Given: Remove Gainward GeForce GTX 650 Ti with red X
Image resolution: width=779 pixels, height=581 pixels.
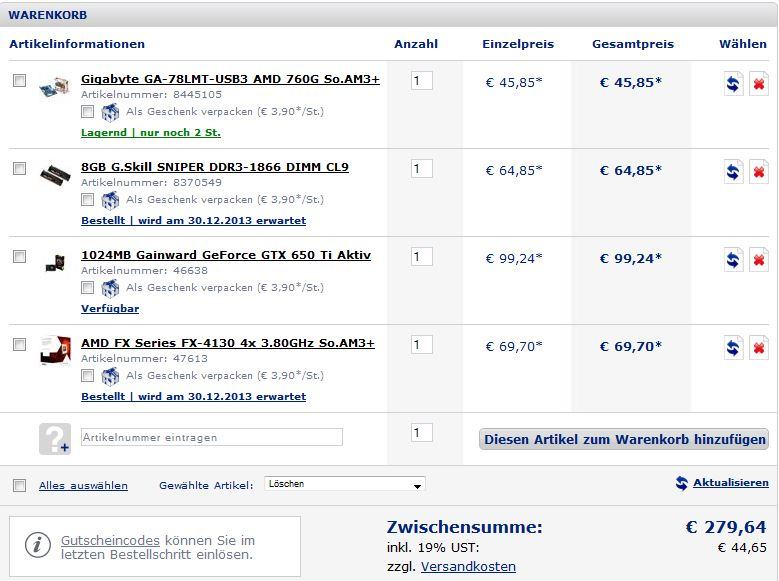Looking at the screenshot, I should 759,260.
